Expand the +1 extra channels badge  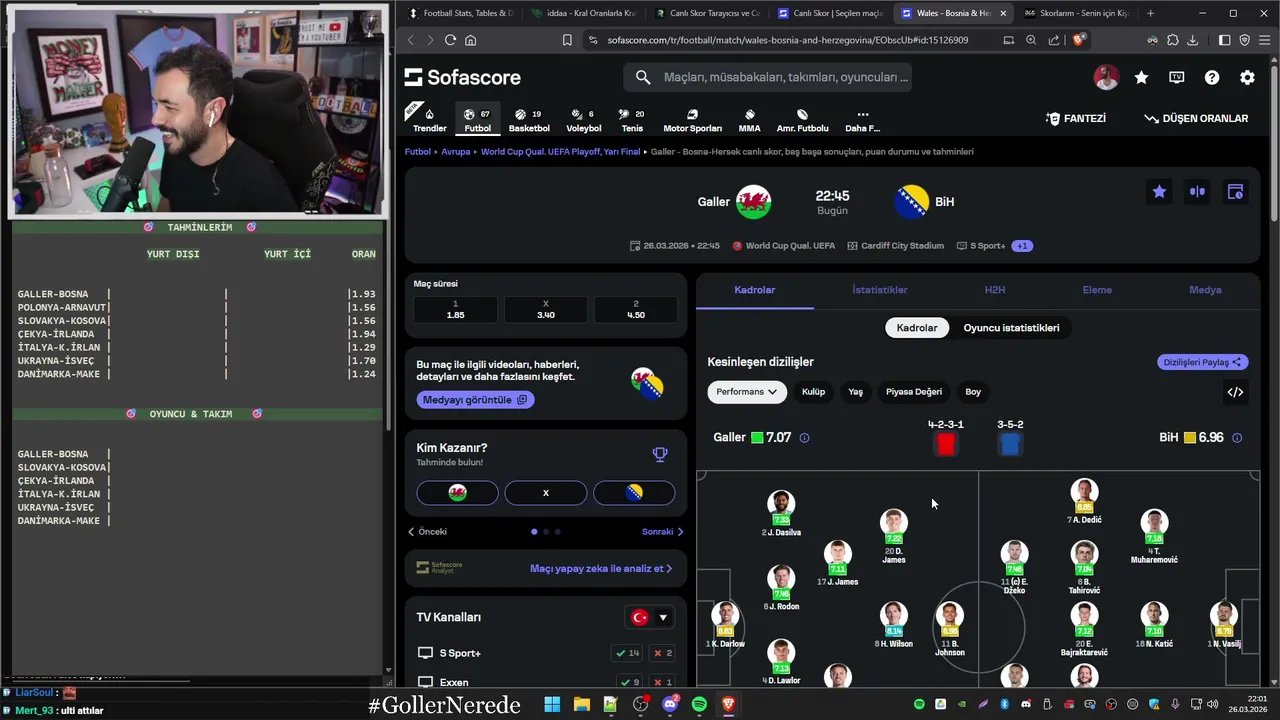[1022, 246]
